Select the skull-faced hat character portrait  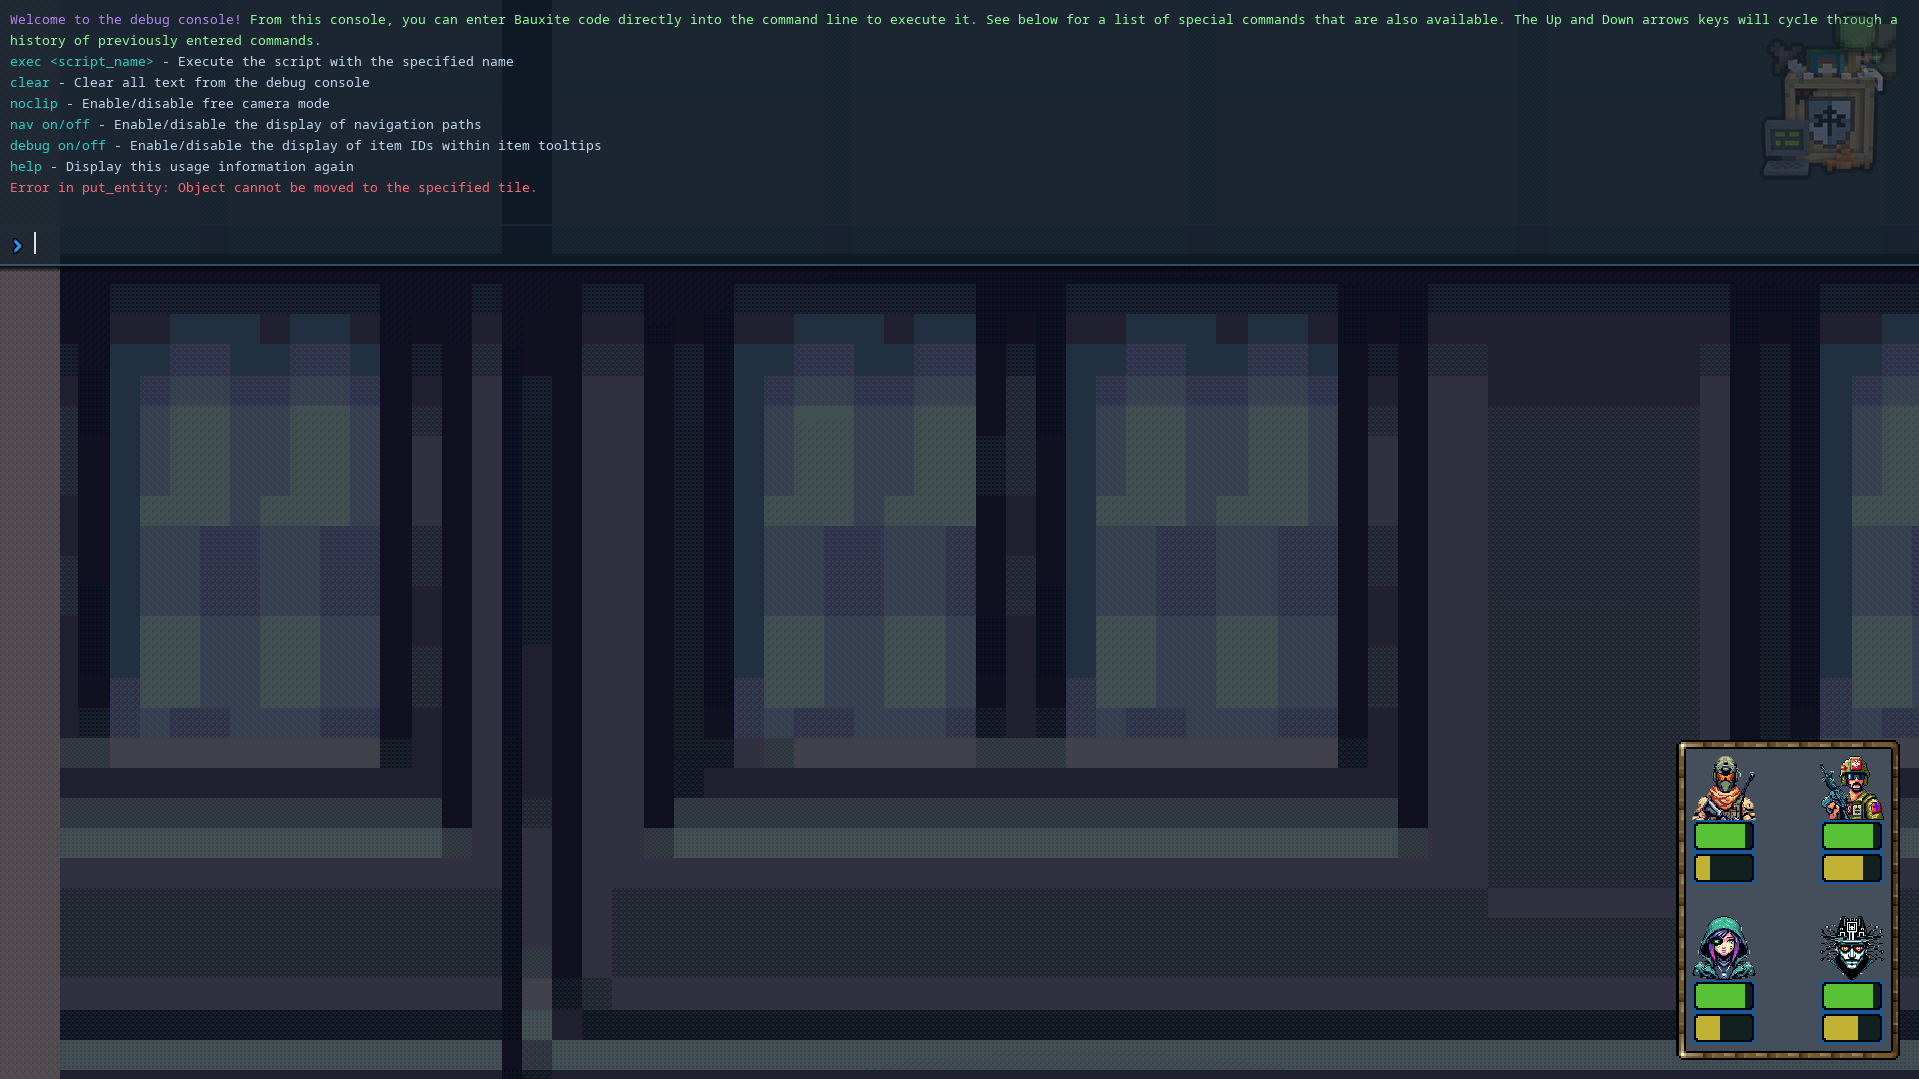click(1852, 947)
